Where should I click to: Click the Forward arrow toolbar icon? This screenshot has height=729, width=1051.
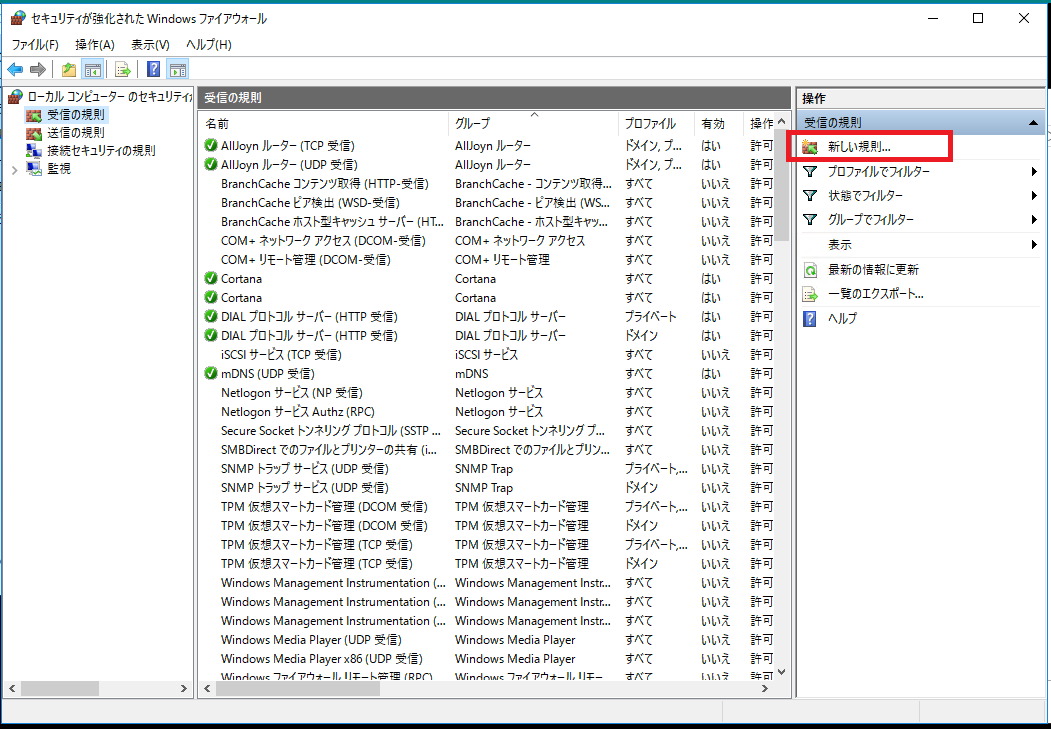[38, 69]
